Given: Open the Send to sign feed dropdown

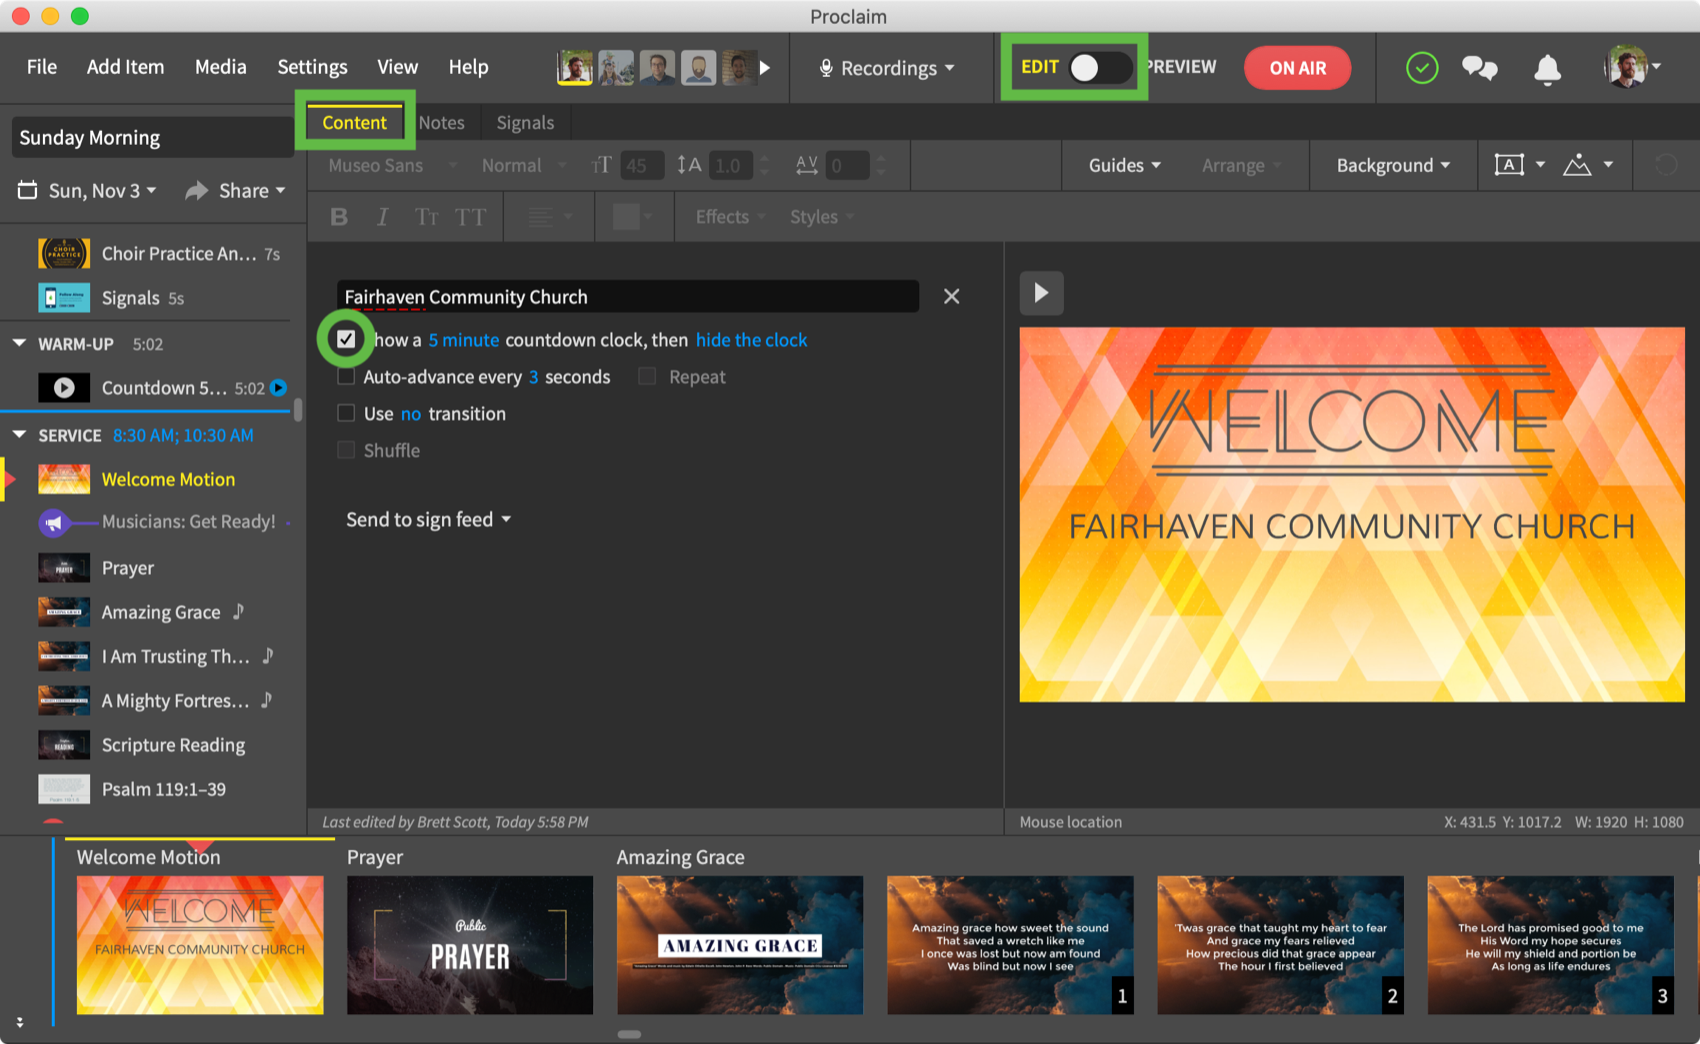Looking at the screenshot, I should [x=429, y=519].
